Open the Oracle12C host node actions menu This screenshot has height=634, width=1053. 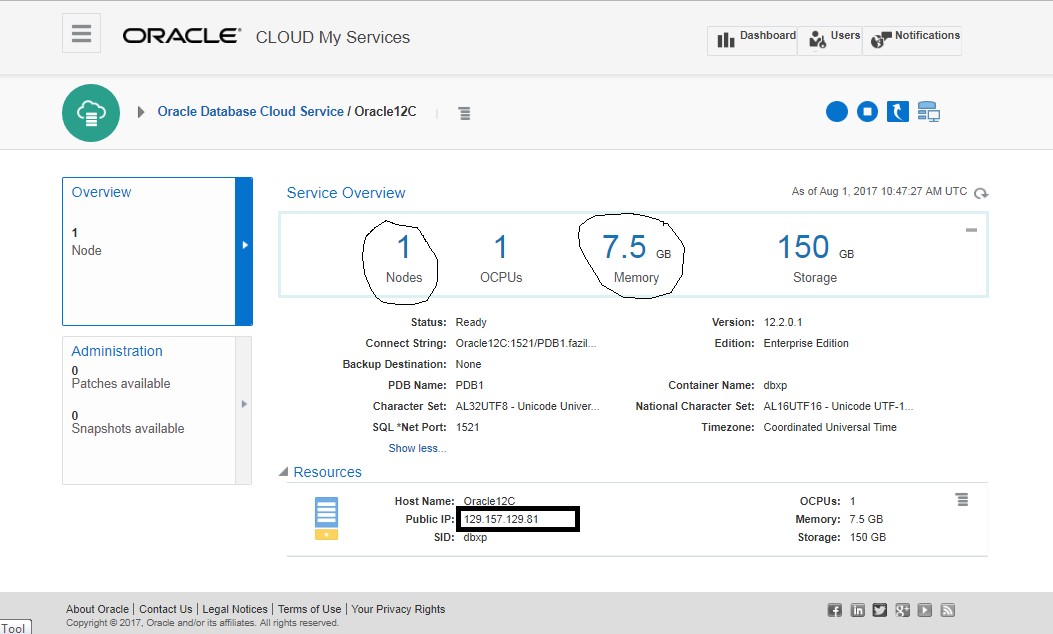pos(961,499)
